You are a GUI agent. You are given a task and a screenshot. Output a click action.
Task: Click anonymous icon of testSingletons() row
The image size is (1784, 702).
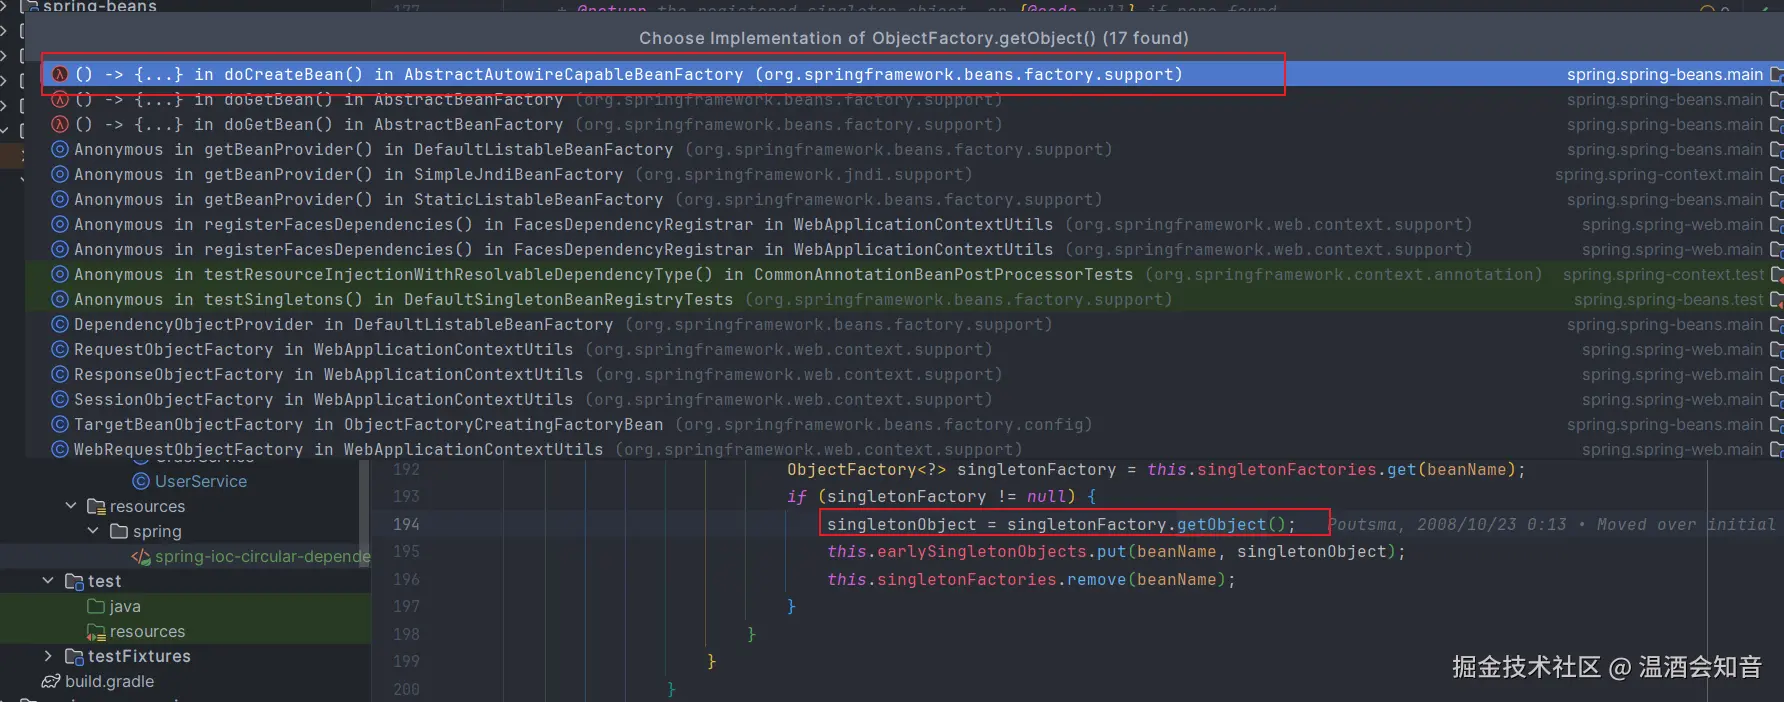[x=60, y=299]
